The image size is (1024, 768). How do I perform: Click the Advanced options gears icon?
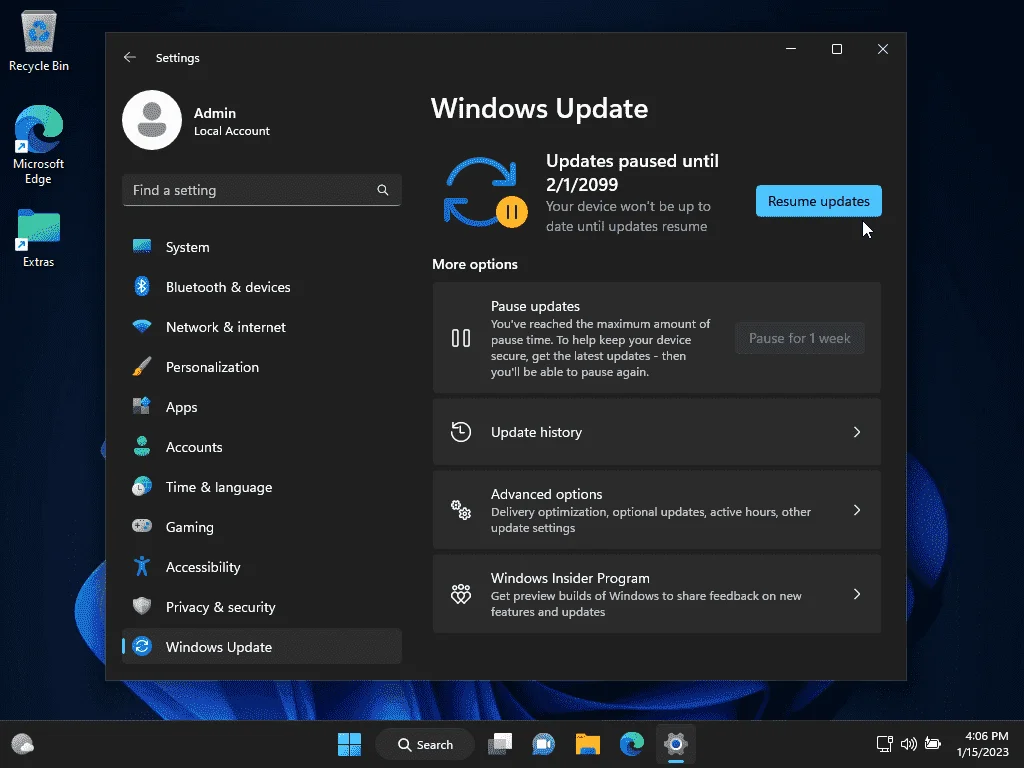[x=461, y=509]
